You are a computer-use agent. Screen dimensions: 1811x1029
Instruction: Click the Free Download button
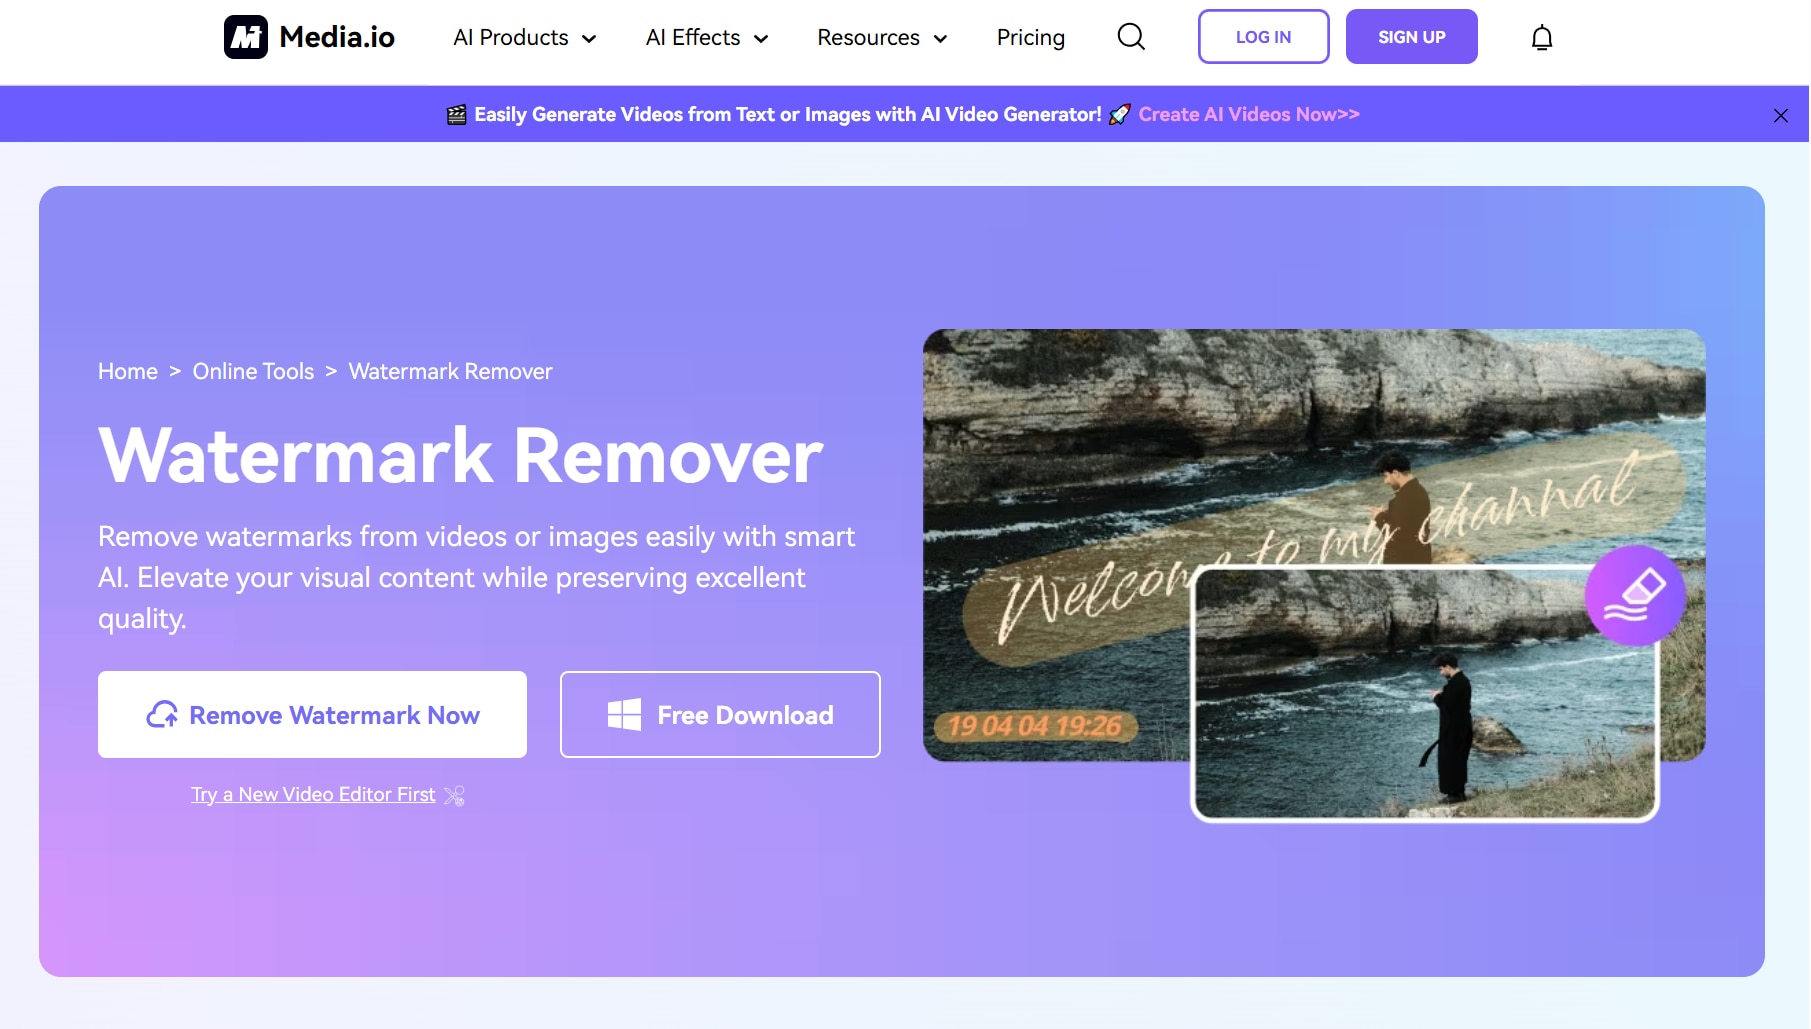coord(720,714)
